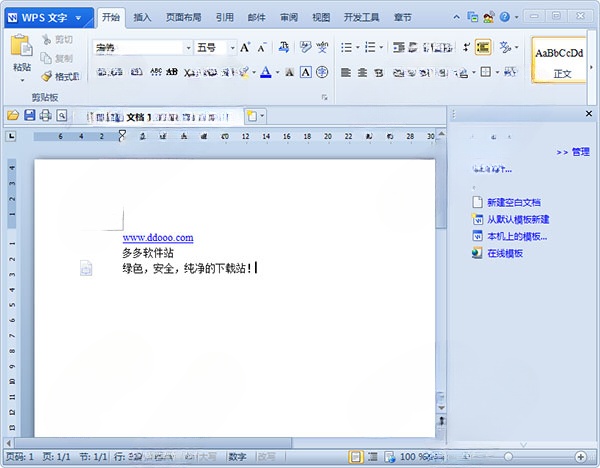Viewport: 600px width, 468px height.
Task: Expand the styles gallery arrow
Action: click(591, 67)
